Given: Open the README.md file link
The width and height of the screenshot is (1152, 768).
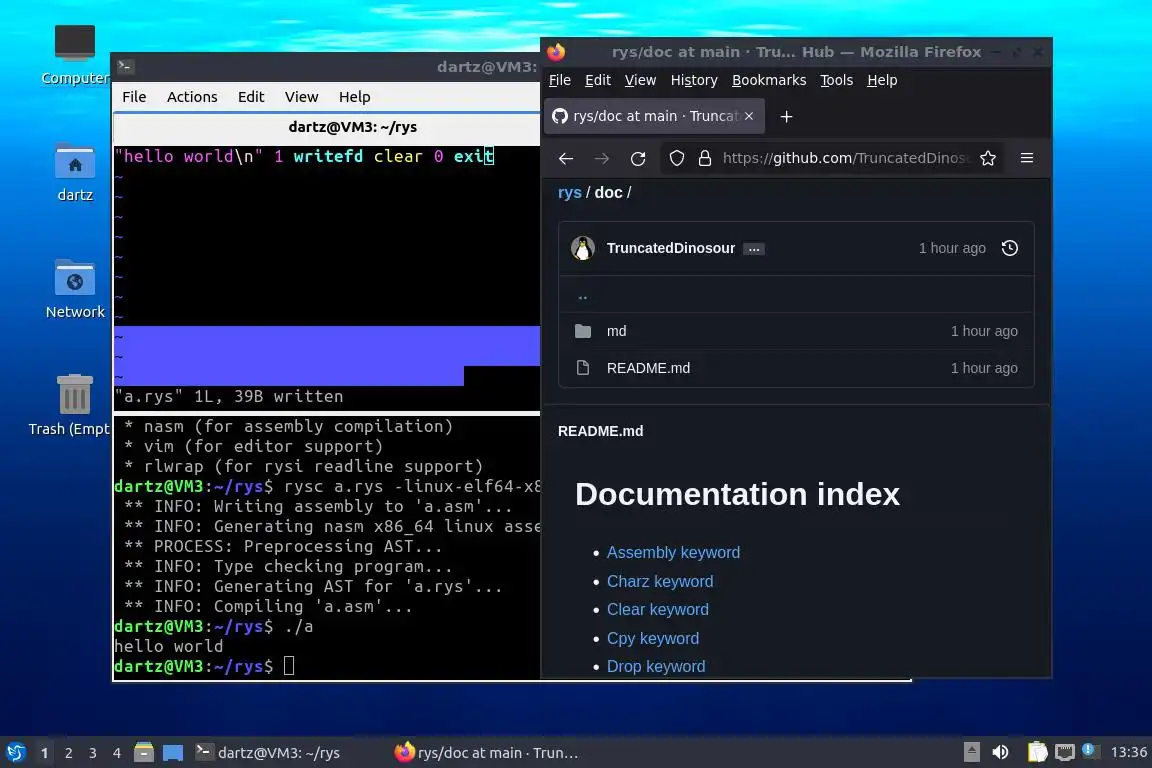Looking at the screenshot, I should [648, 368].
